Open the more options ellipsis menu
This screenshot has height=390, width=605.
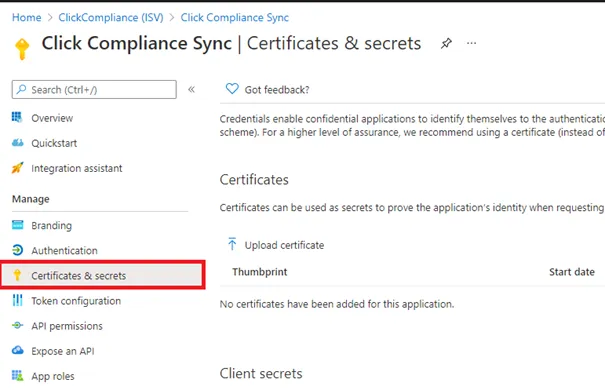tap(471, 43)
